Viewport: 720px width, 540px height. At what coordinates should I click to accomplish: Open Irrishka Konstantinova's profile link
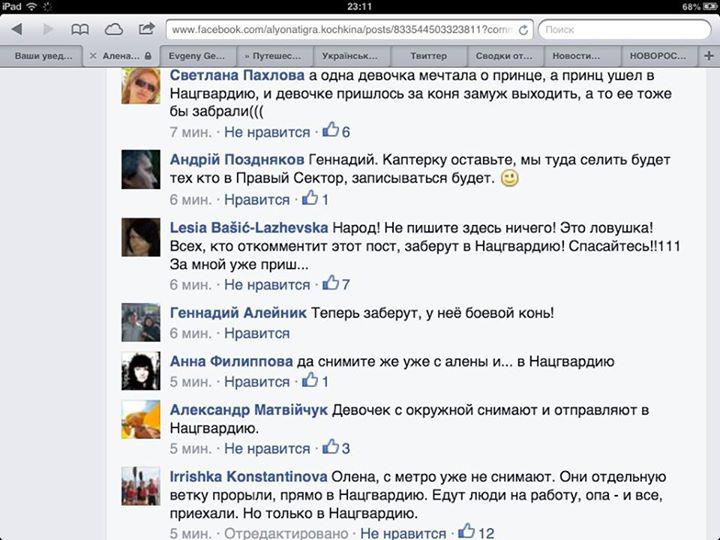pyautogui.click(x=248, y=477)
